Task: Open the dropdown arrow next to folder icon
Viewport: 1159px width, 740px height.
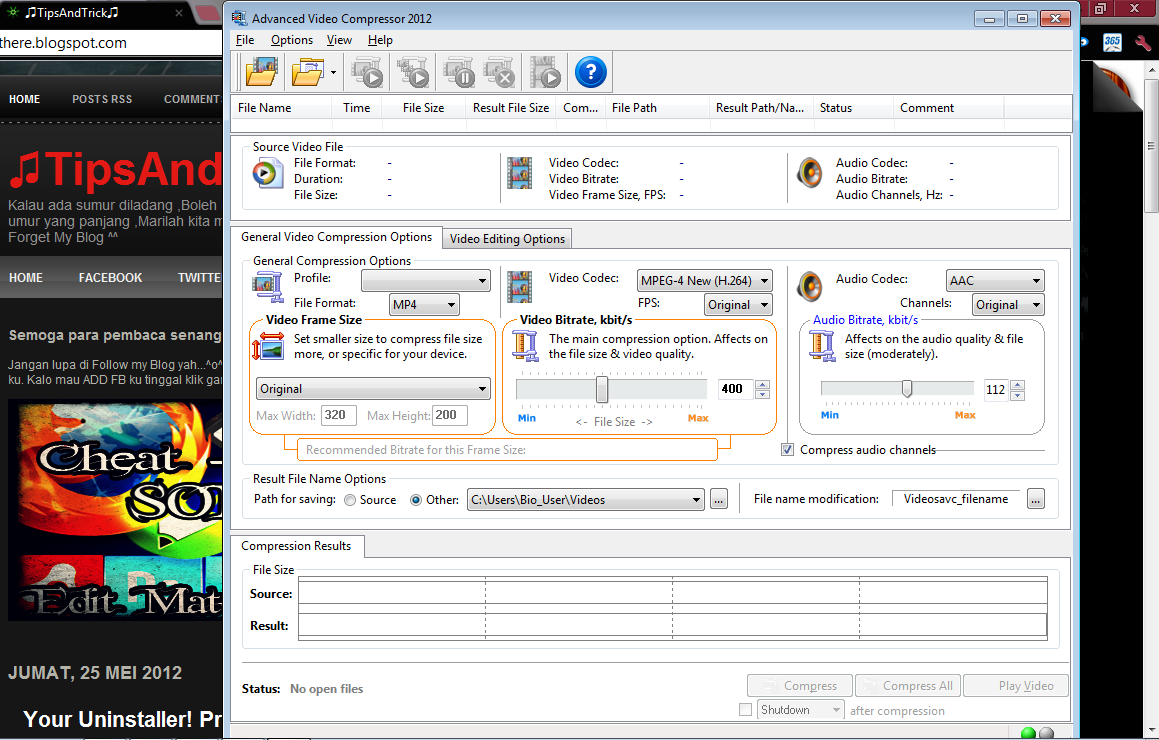Action: point(333,72)
